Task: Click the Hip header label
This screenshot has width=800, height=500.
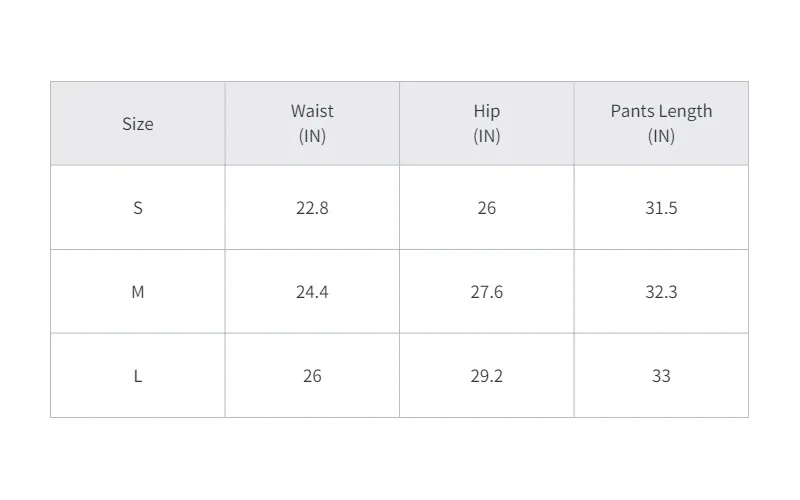Action: [x=487, y=111]
